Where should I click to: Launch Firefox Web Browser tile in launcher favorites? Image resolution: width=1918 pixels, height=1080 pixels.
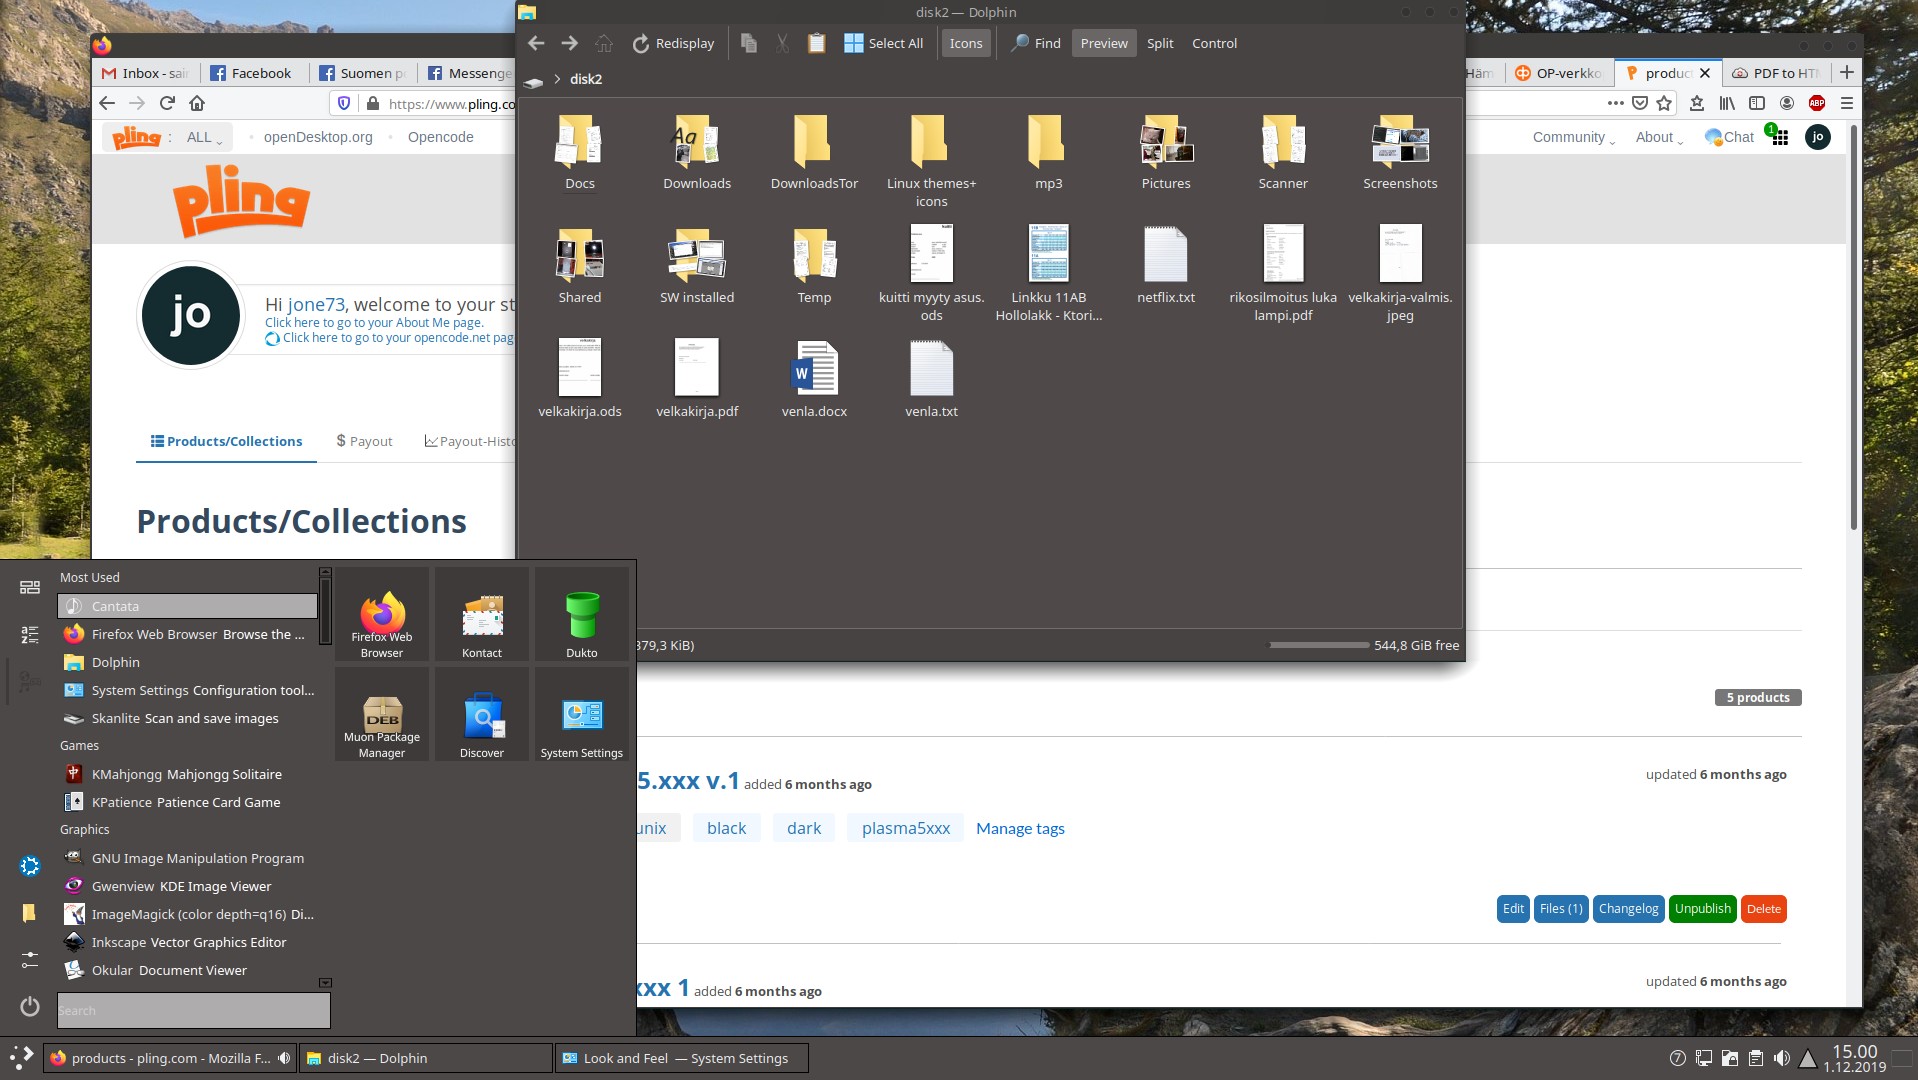(382, 614)
